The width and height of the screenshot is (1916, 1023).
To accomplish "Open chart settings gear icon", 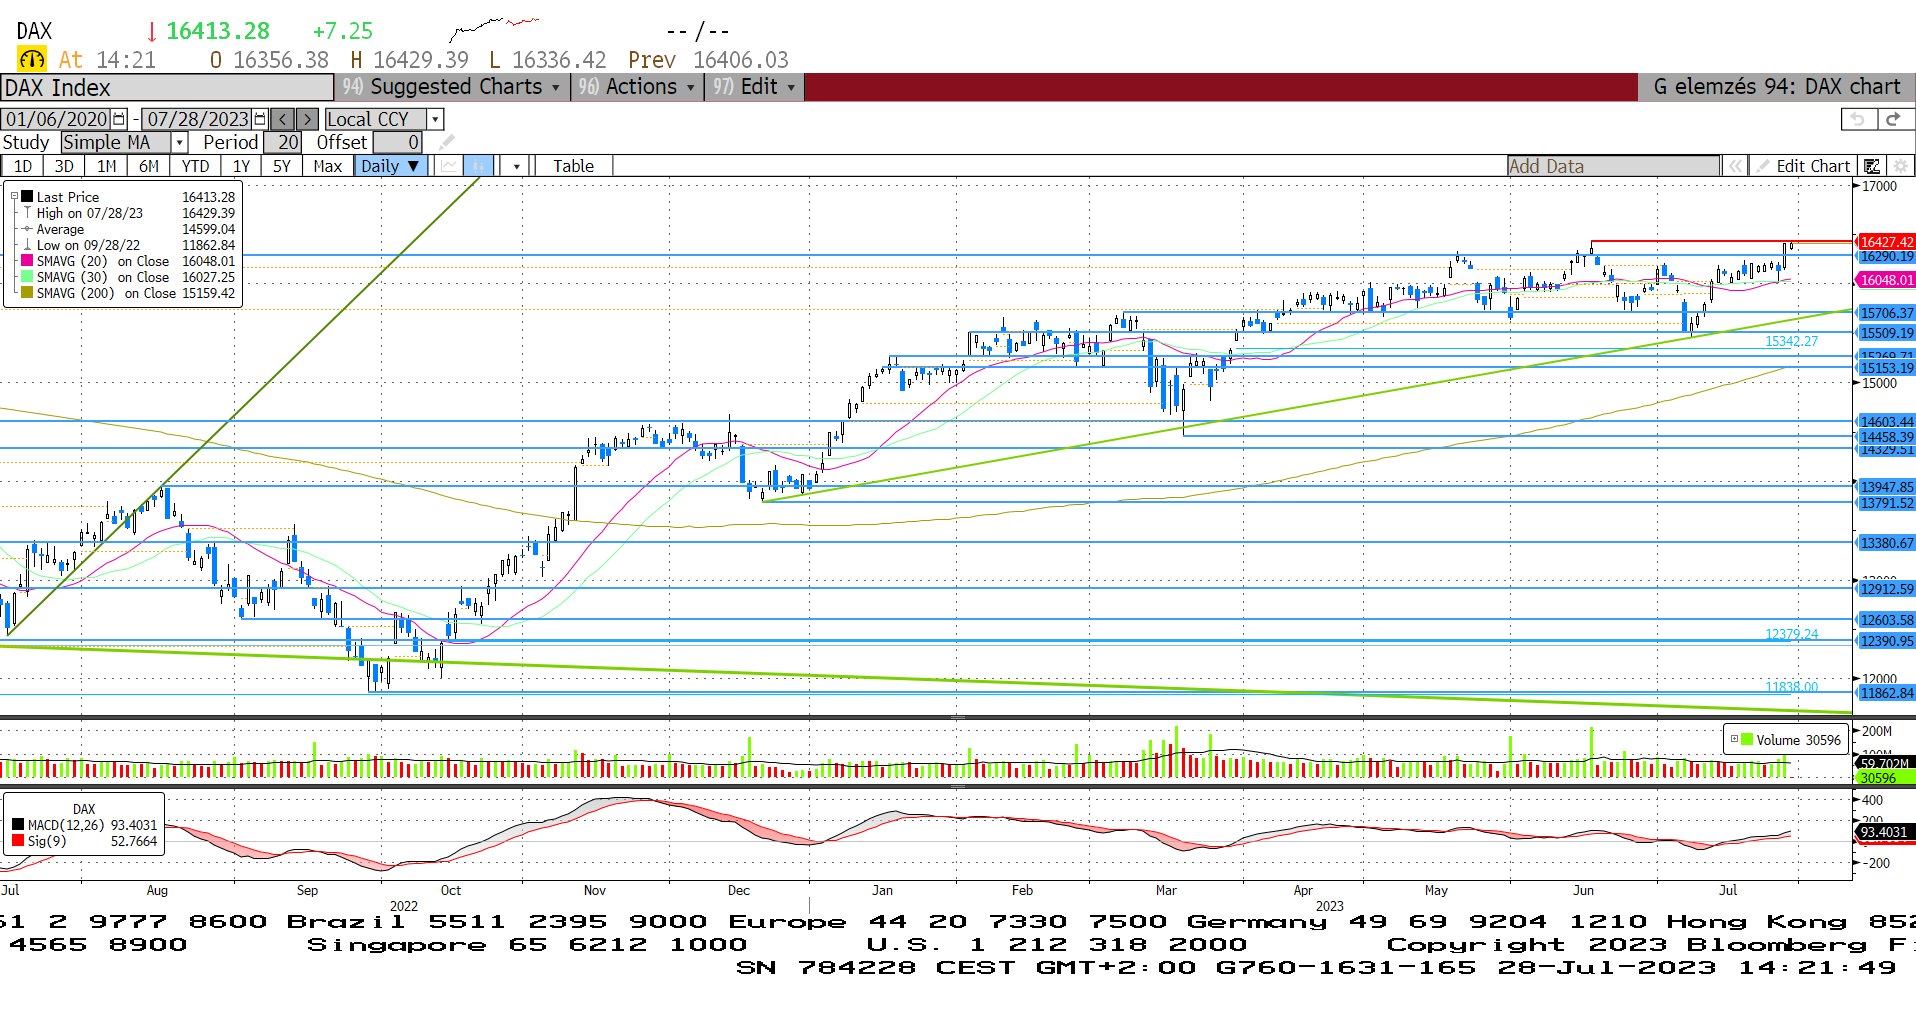I will (x=1900, y=166).
